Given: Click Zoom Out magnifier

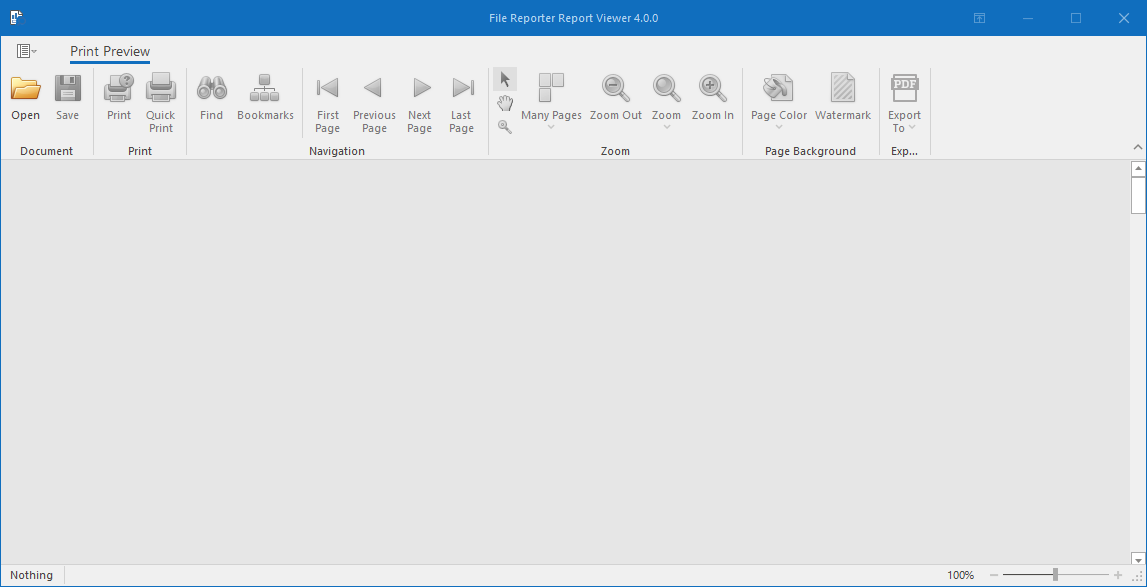Looking at the screenshot, I should click(x=616, y=97).
